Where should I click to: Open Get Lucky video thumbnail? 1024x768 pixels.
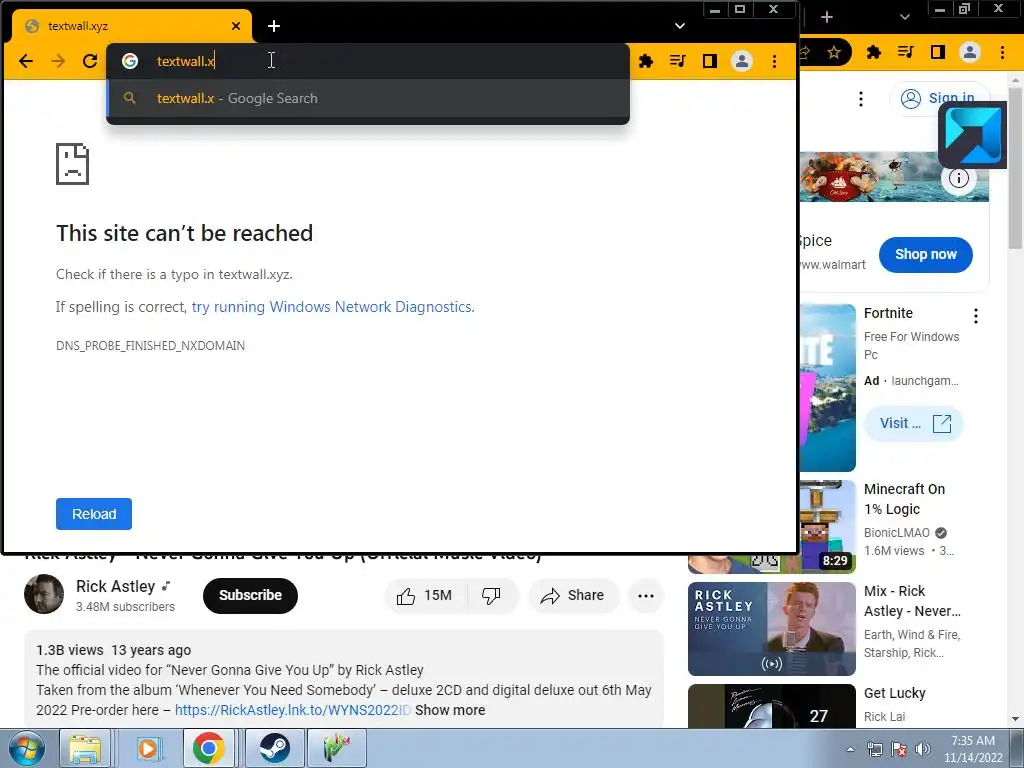771,706
